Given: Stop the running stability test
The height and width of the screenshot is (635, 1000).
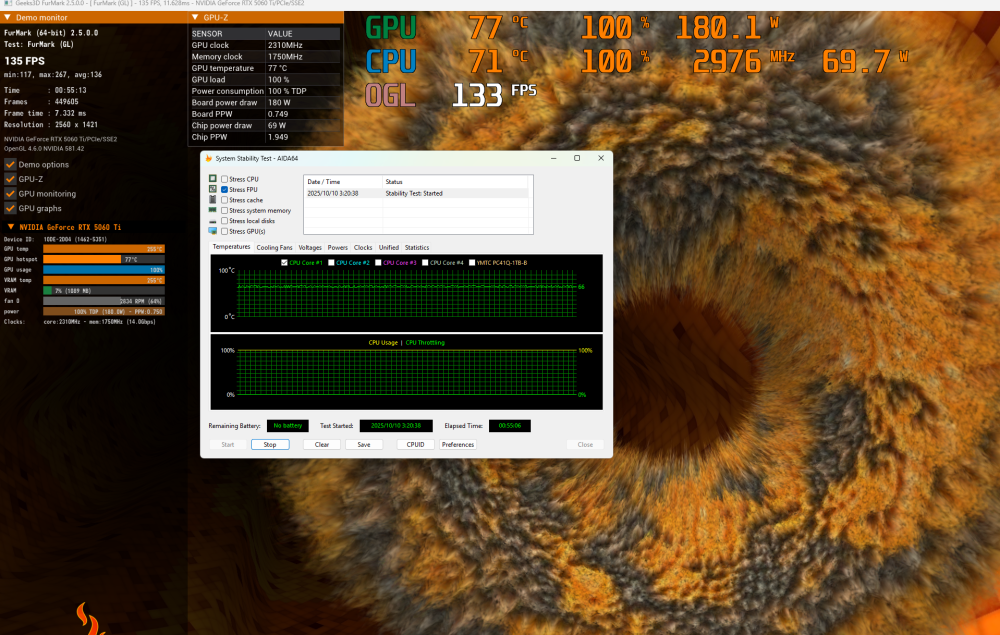Looking at the screenshot, I should coord(270,445).
